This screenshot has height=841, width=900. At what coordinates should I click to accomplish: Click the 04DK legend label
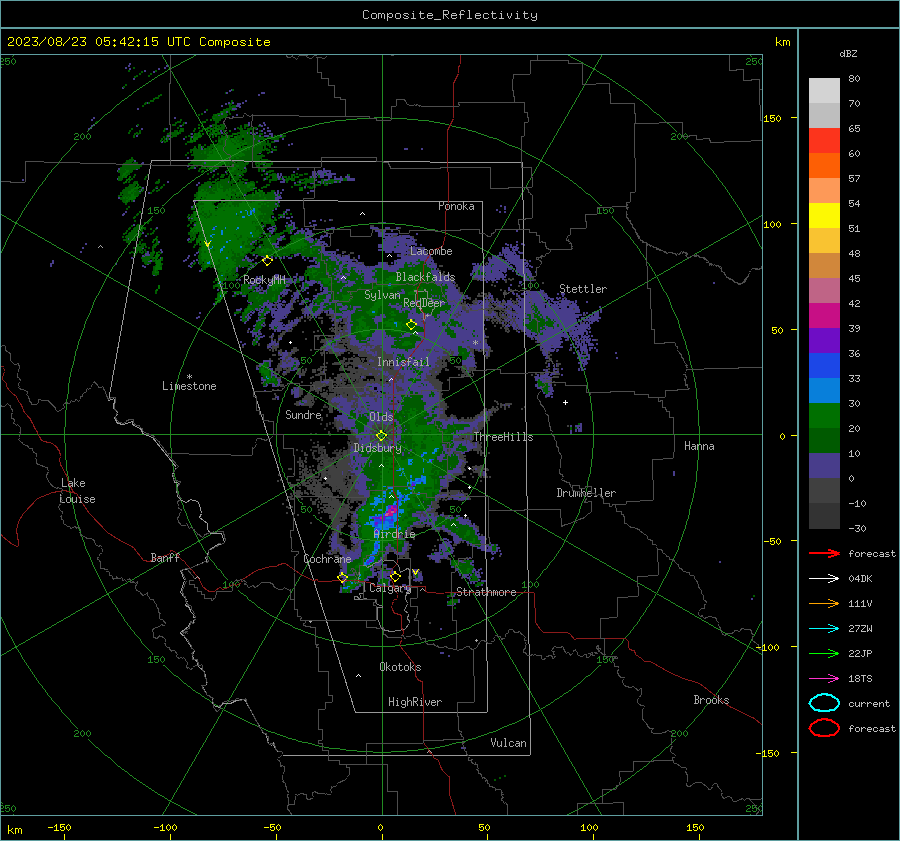[x=860, y=579]
